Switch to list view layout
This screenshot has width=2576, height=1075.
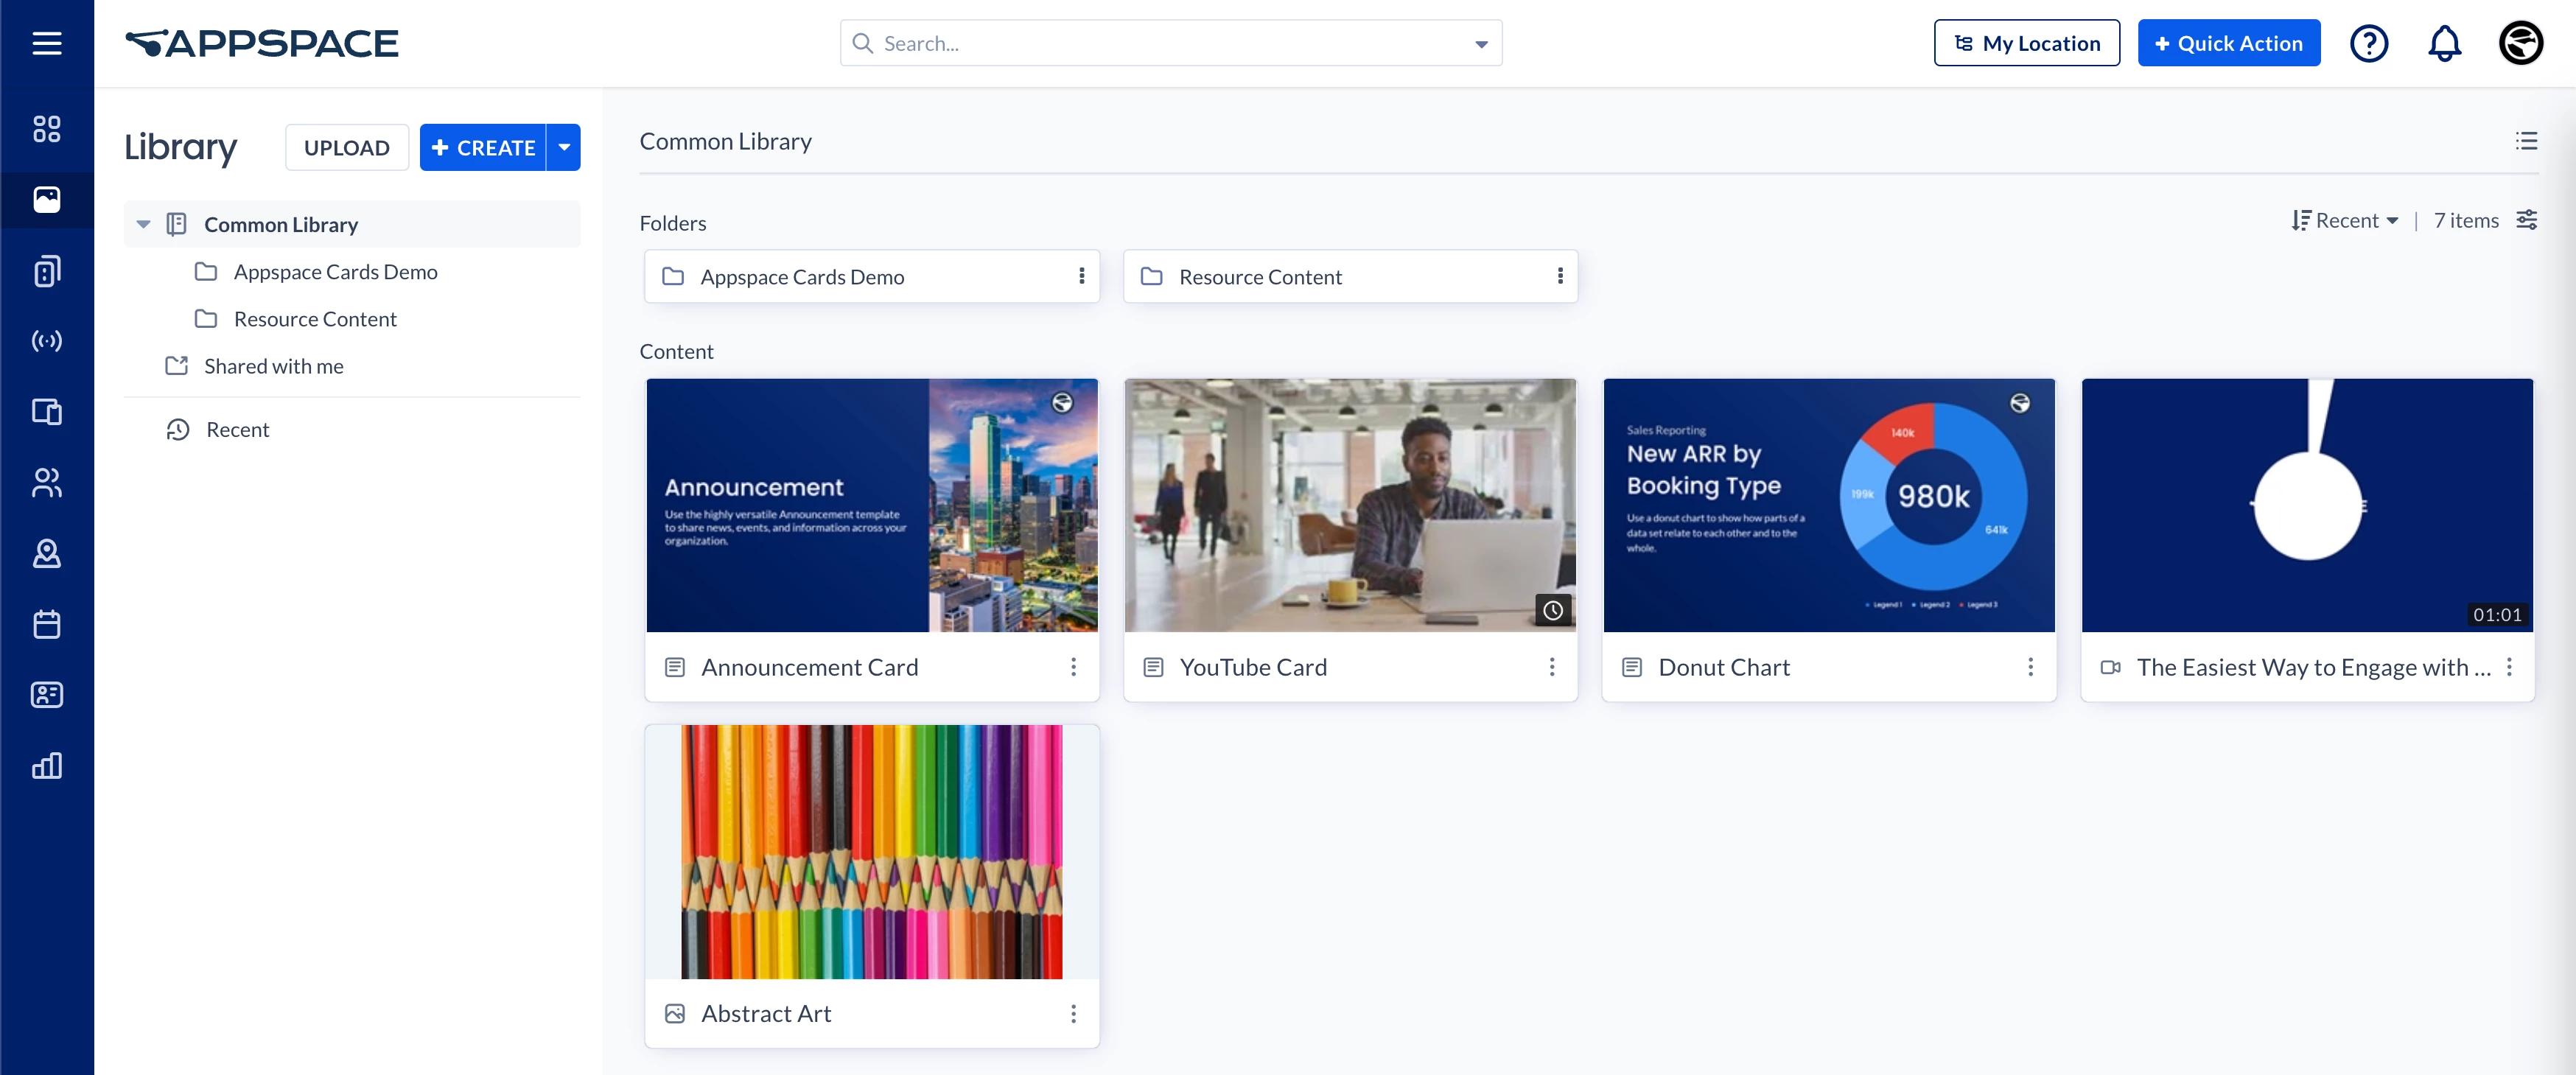click(2526, 141)
